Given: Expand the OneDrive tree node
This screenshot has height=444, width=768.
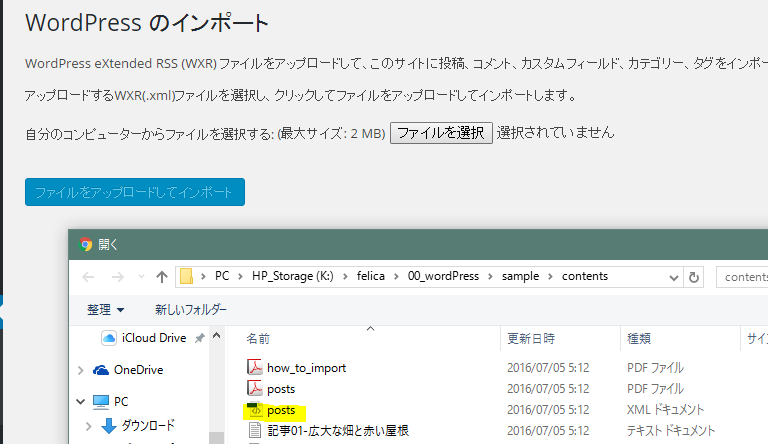Looking at the screenshot, I should click(81, 370).
